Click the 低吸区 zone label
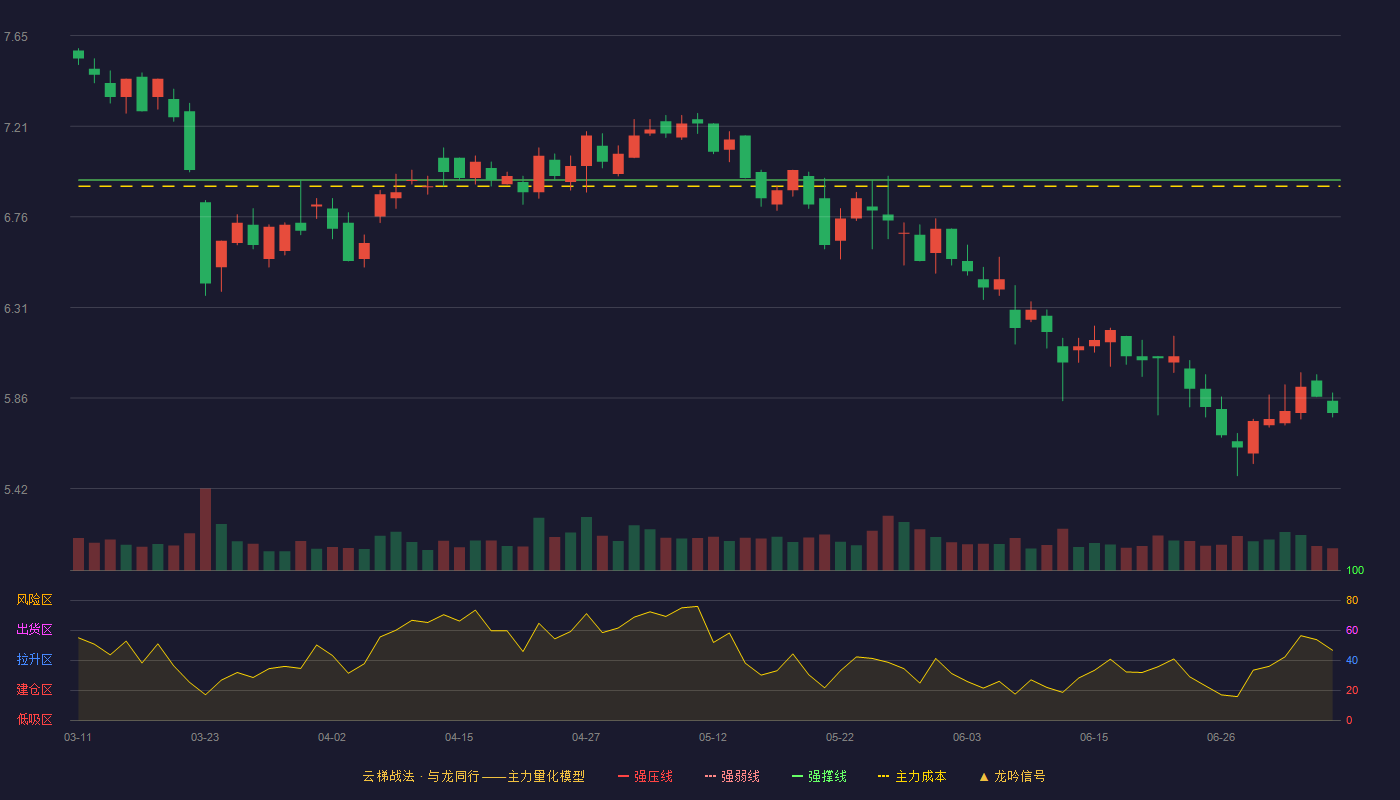 [34, 720]
